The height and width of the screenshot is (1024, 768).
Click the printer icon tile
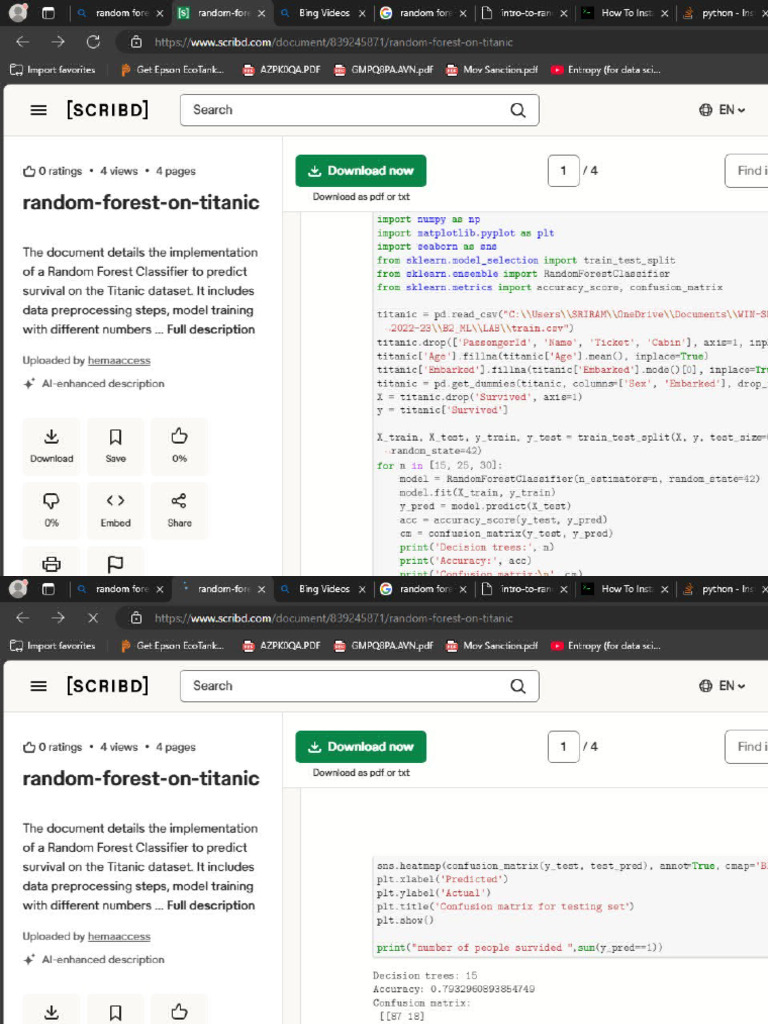click(52, 563)
